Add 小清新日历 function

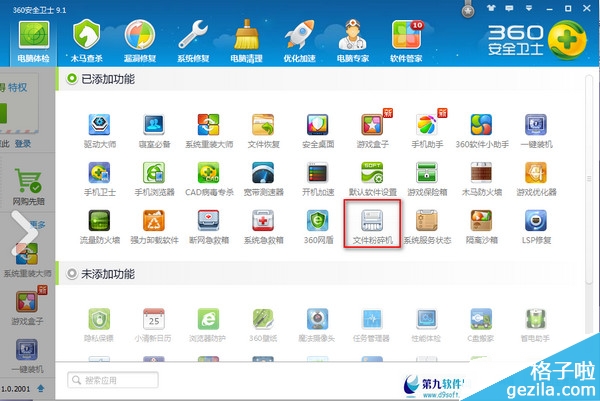click(x=153, y=325)
